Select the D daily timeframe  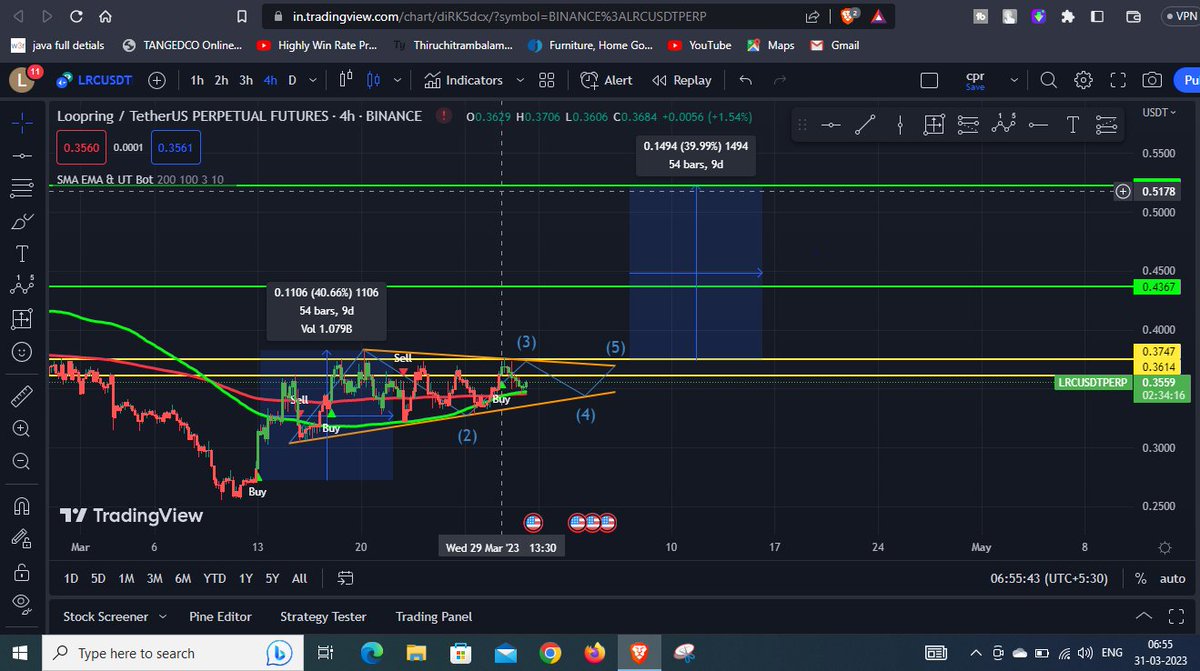(x=292, y=80)
